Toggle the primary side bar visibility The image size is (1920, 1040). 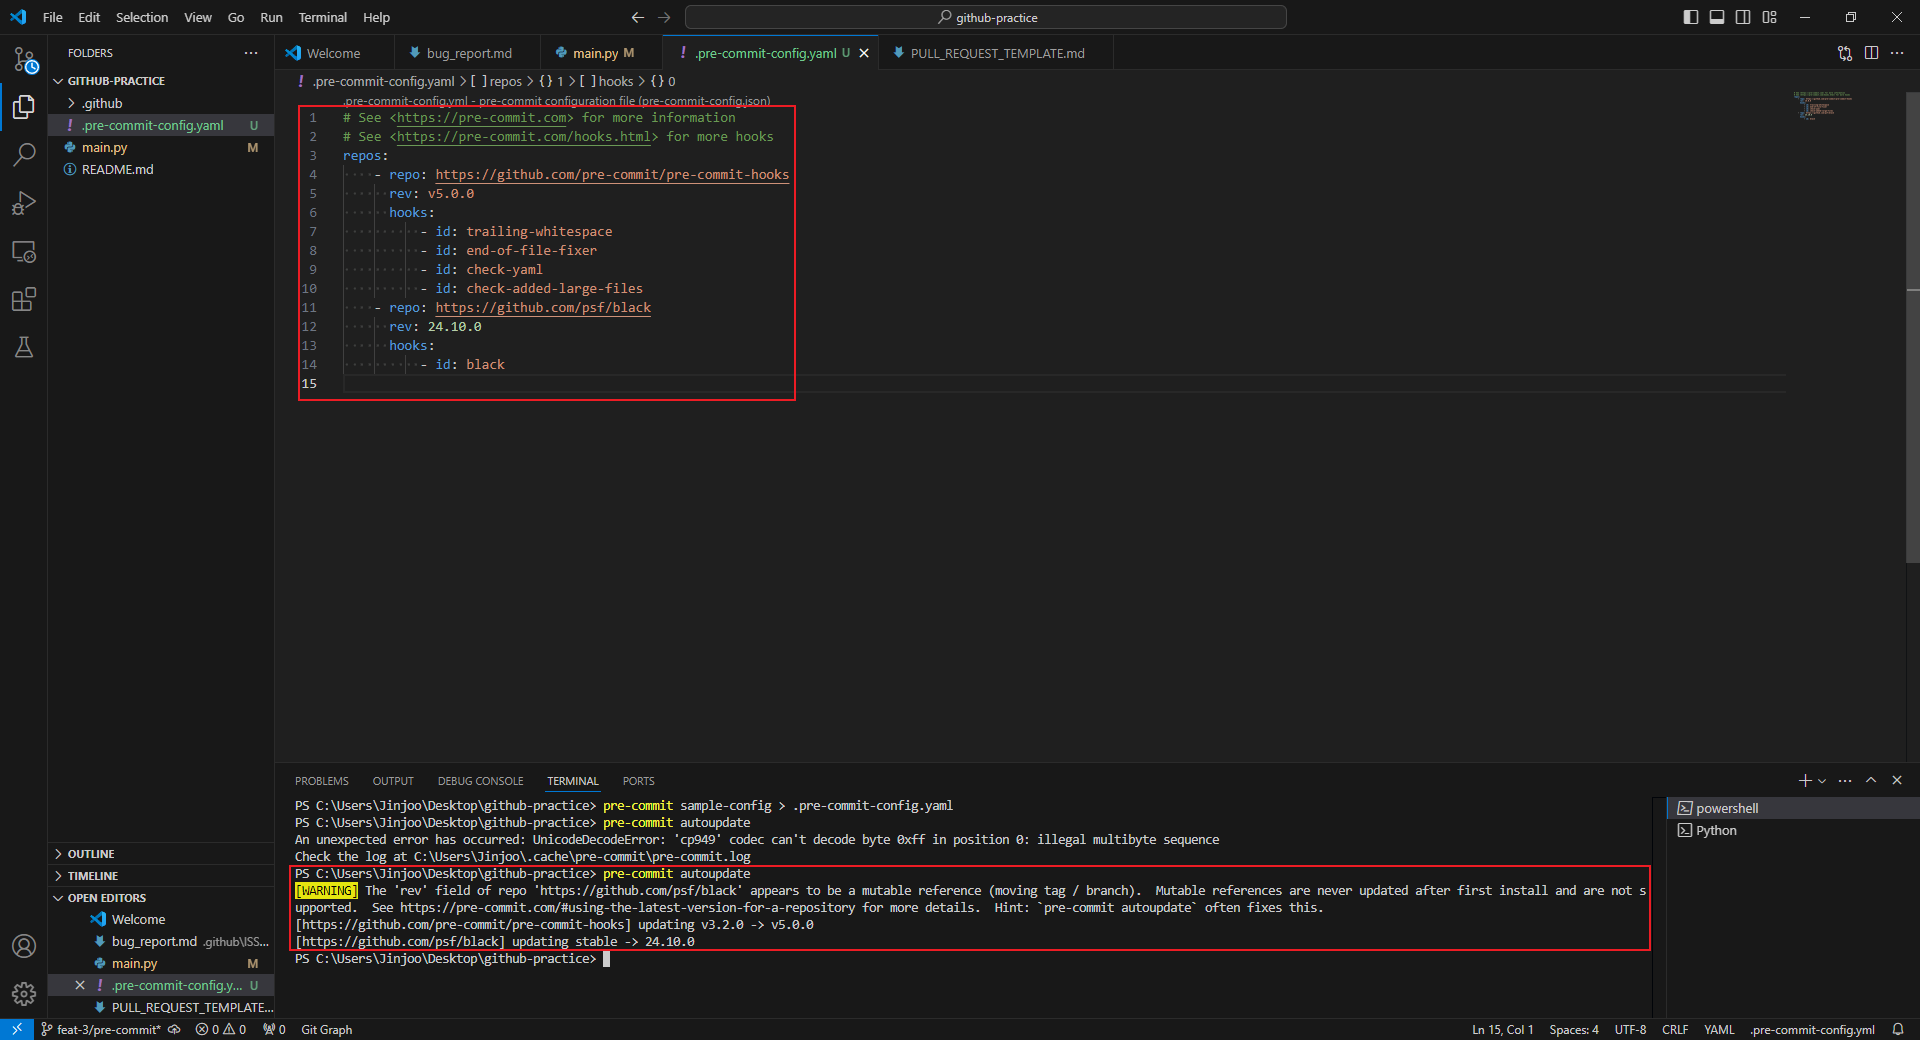click(1691, 17)
